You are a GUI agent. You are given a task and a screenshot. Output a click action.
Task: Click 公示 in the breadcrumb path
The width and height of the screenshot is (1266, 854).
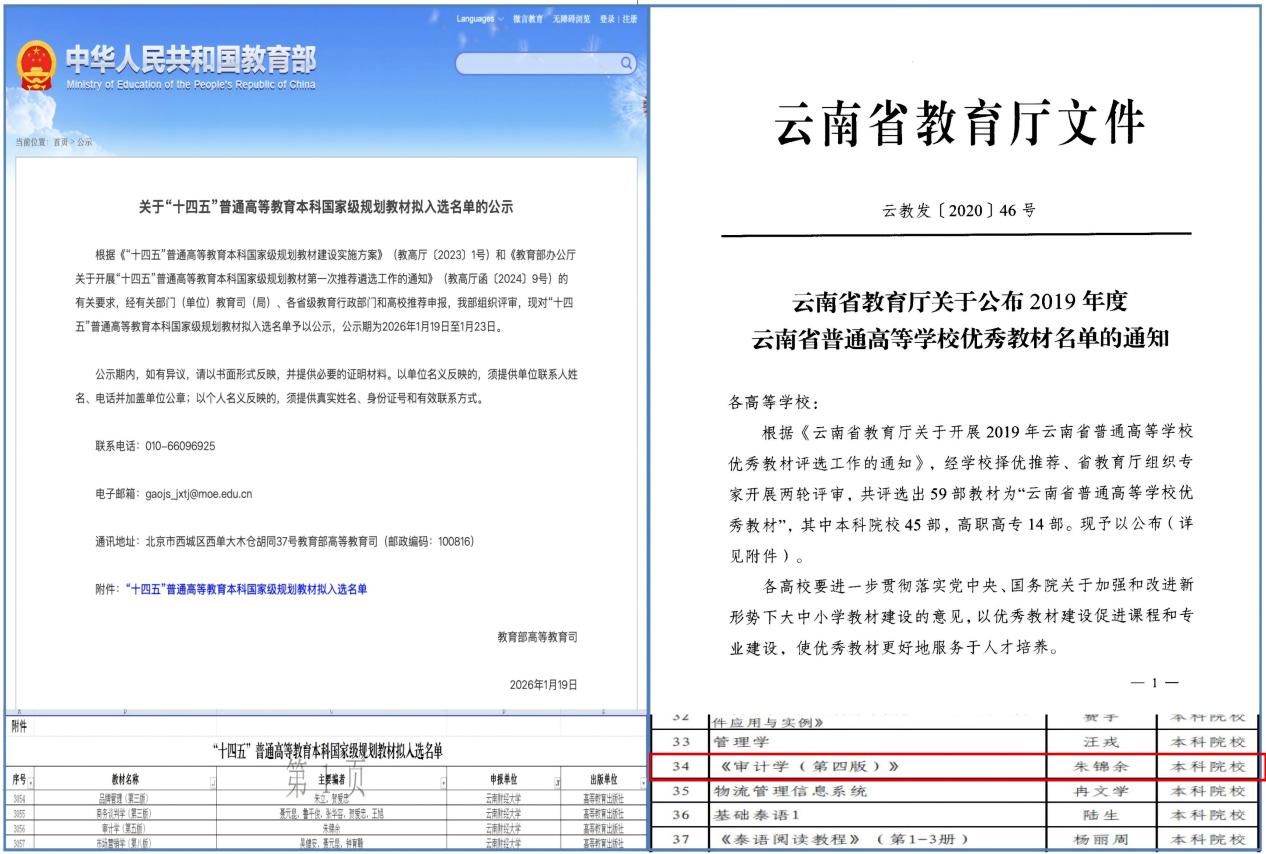click(x=84, y=142)
